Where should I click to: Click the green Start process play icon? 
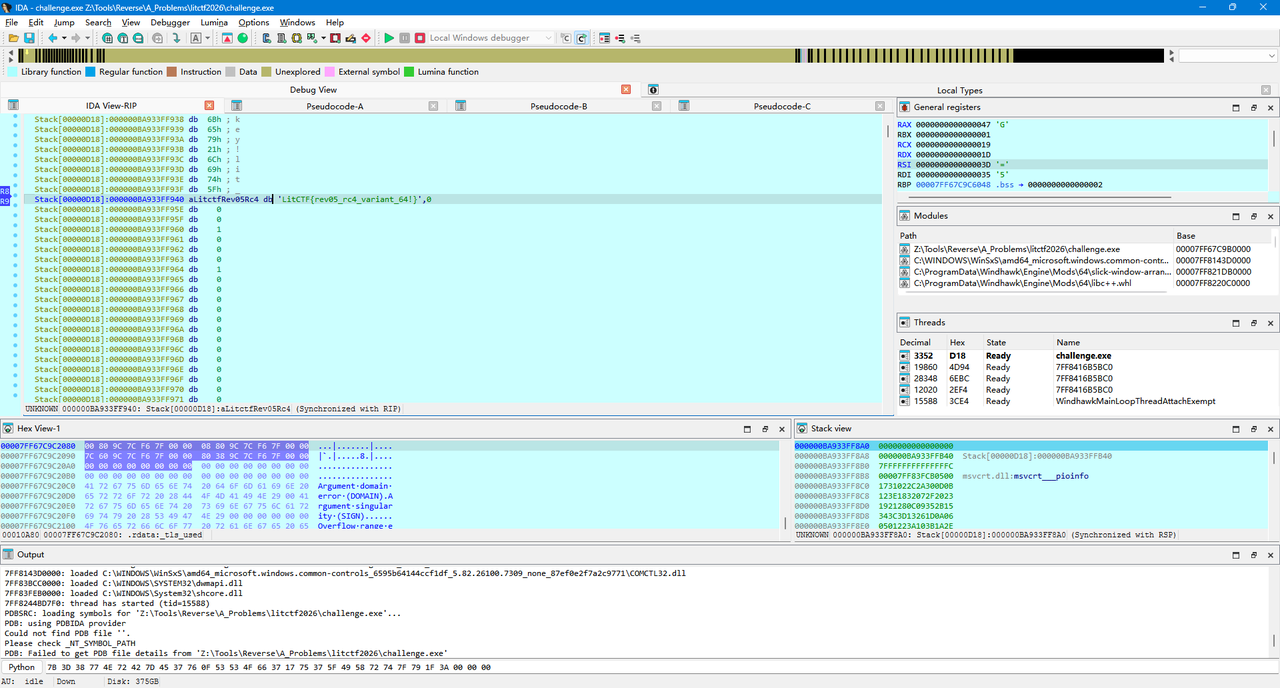pos(389,38)
